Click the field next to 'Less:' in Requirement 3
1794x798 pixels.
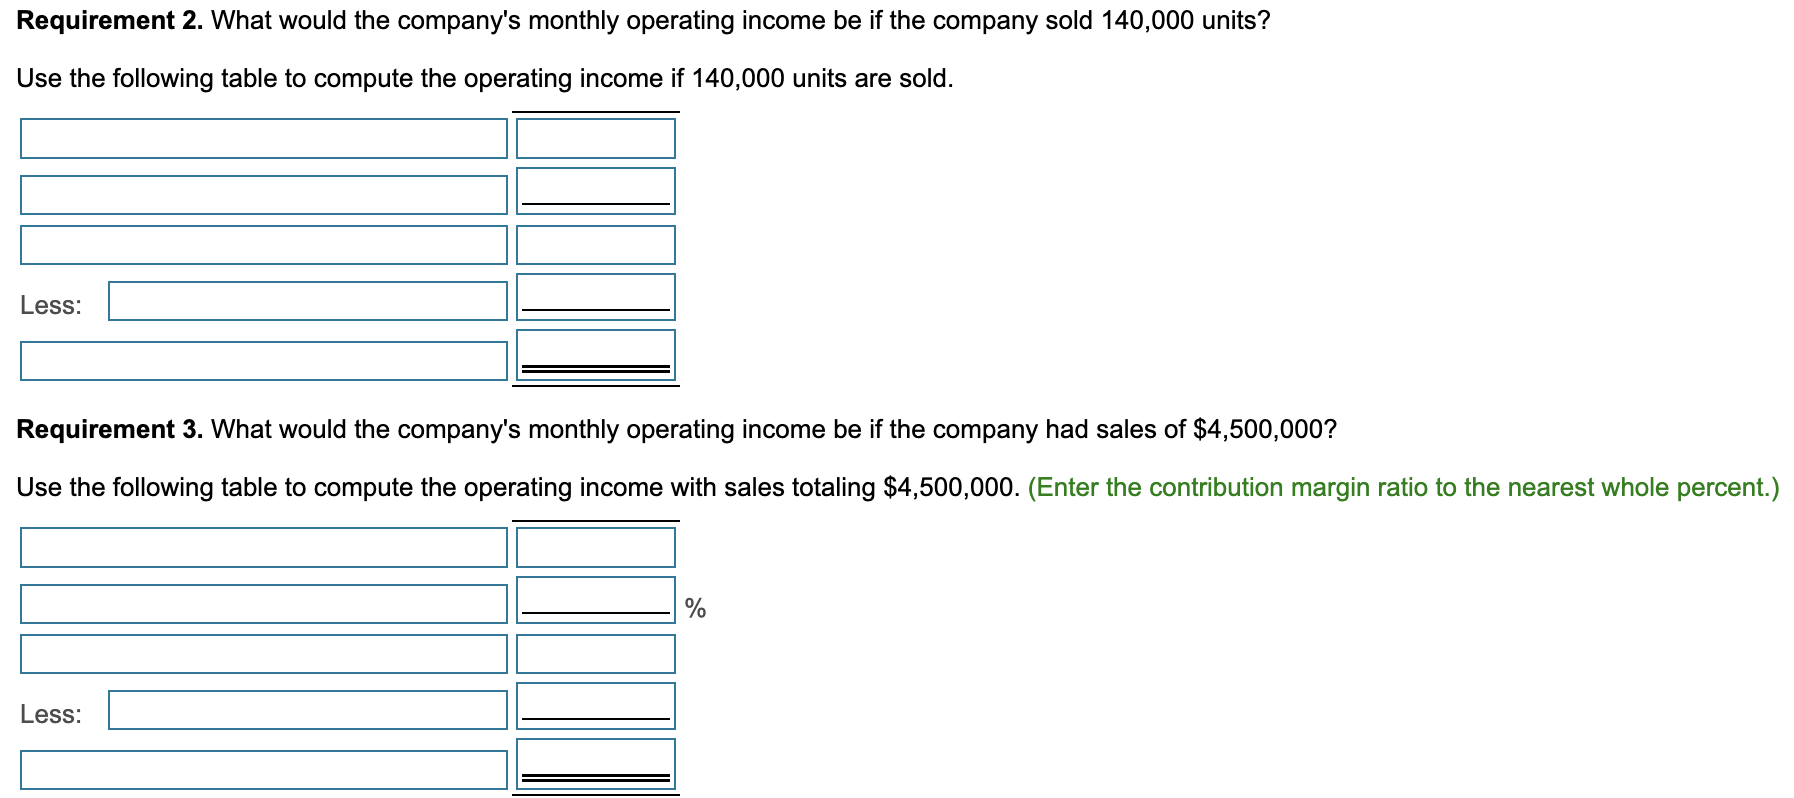click(307, 709)
